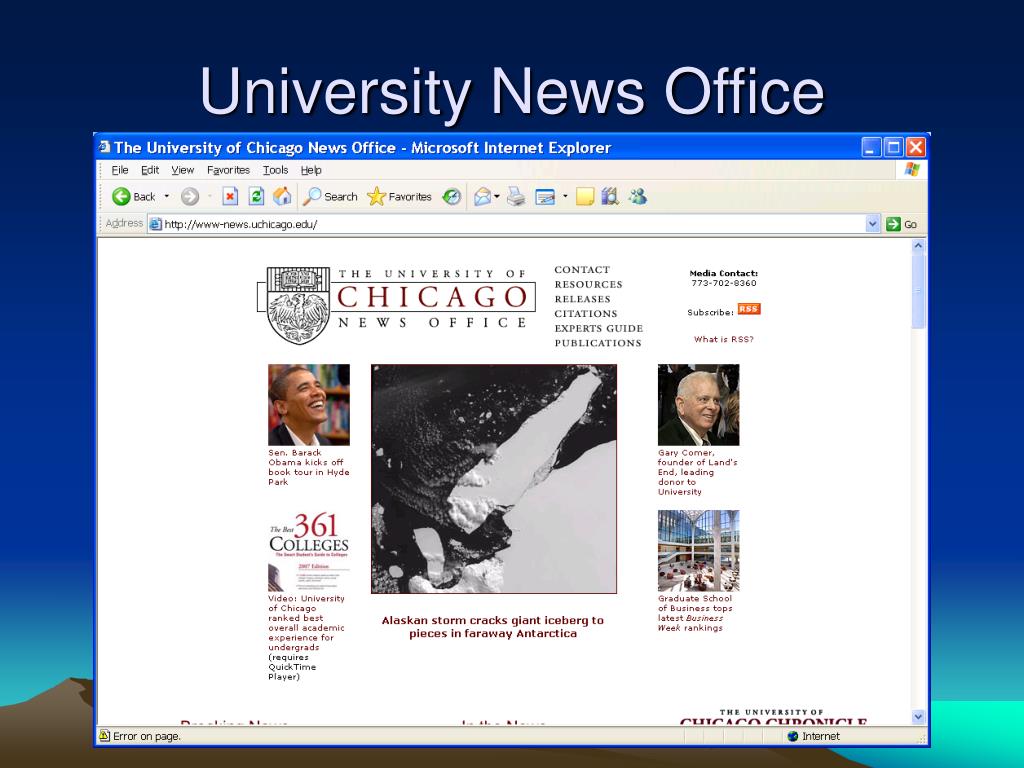This screenshot has height=768, width=1024.
Task: Click the Windows flag logo icon
Action: tap(912, 170)
